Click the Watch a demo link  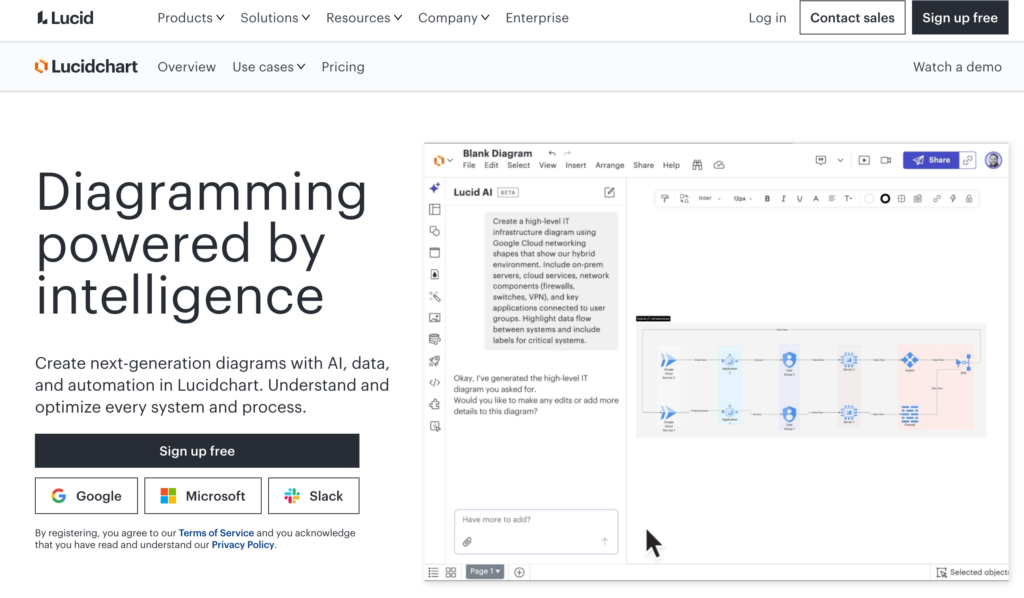[x=957, y=67]
